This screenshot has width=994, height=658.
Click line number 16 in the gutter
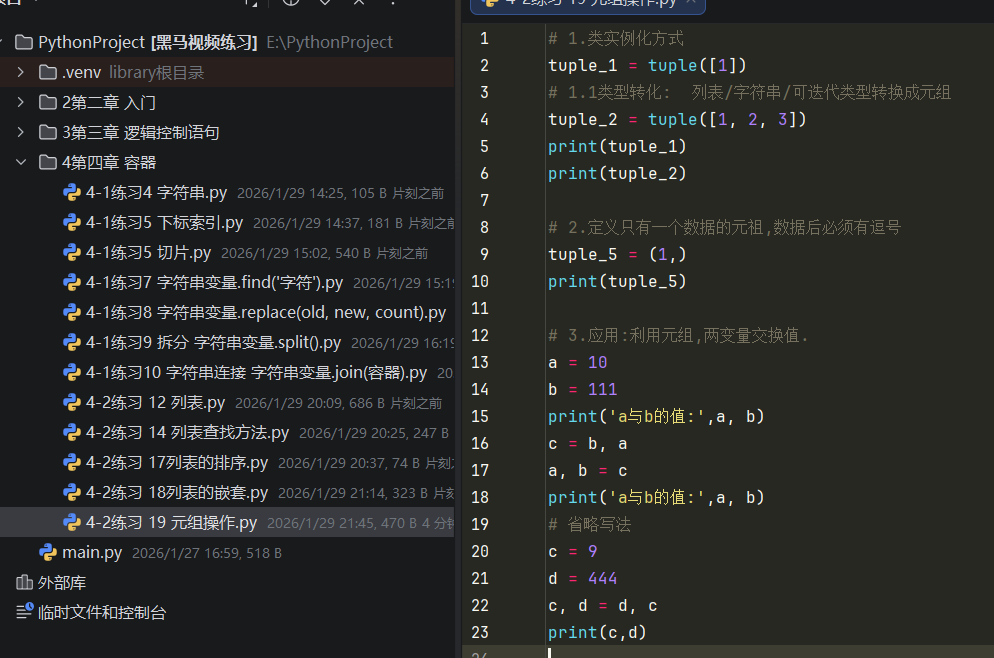pyautogui.click(x=480, y=443)
